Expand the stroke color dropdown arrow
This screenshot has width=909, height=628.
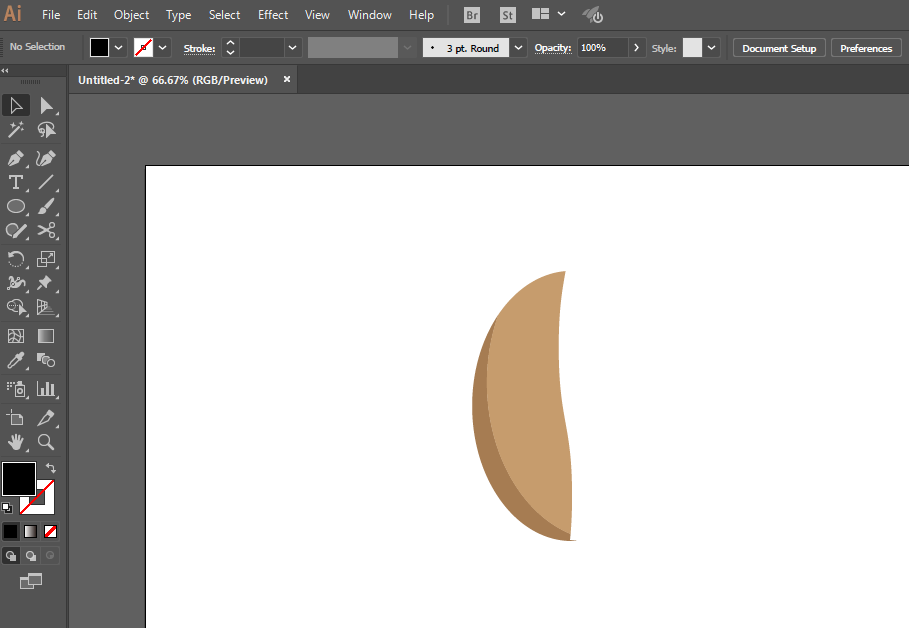point(163,48)
